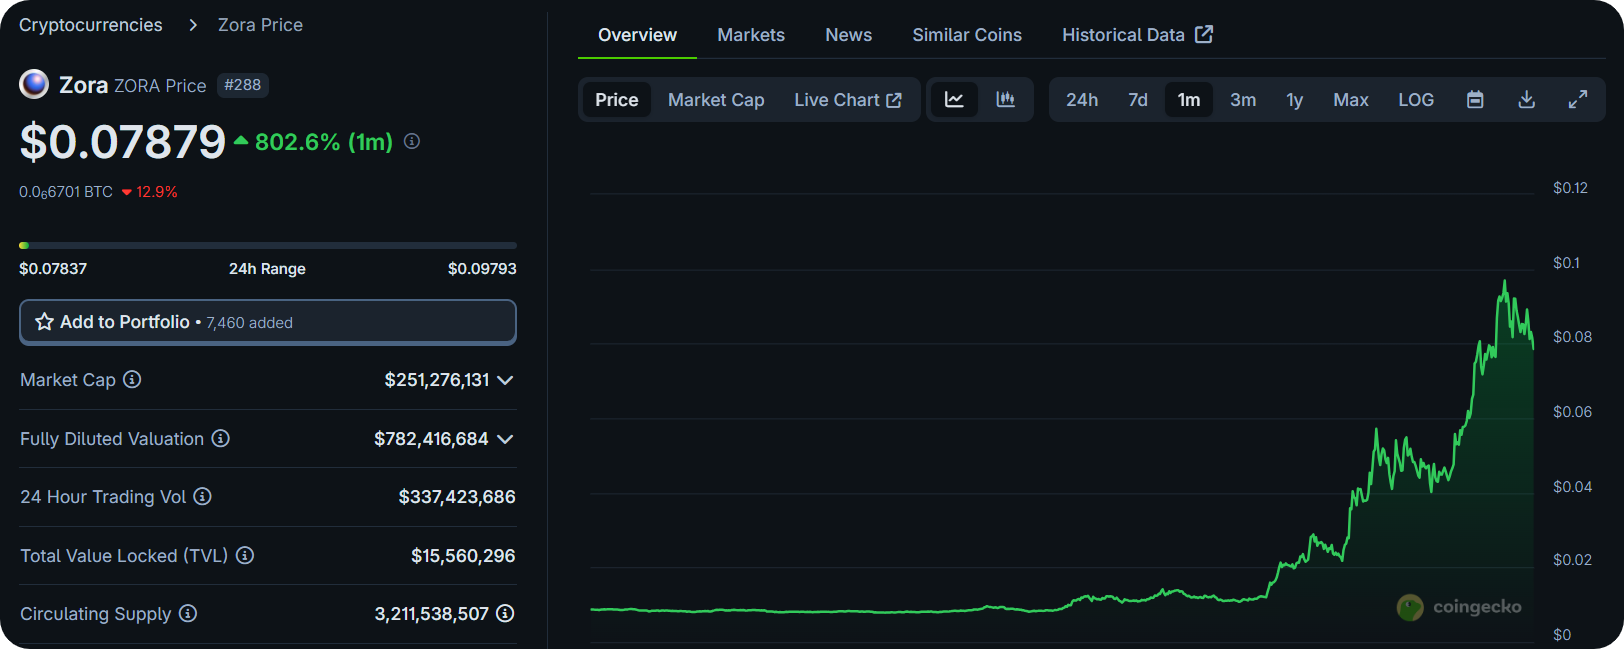Click breadcrumb chevron after Cryptocurrencies
1624x649 pixels.
(x=193, y=25)
